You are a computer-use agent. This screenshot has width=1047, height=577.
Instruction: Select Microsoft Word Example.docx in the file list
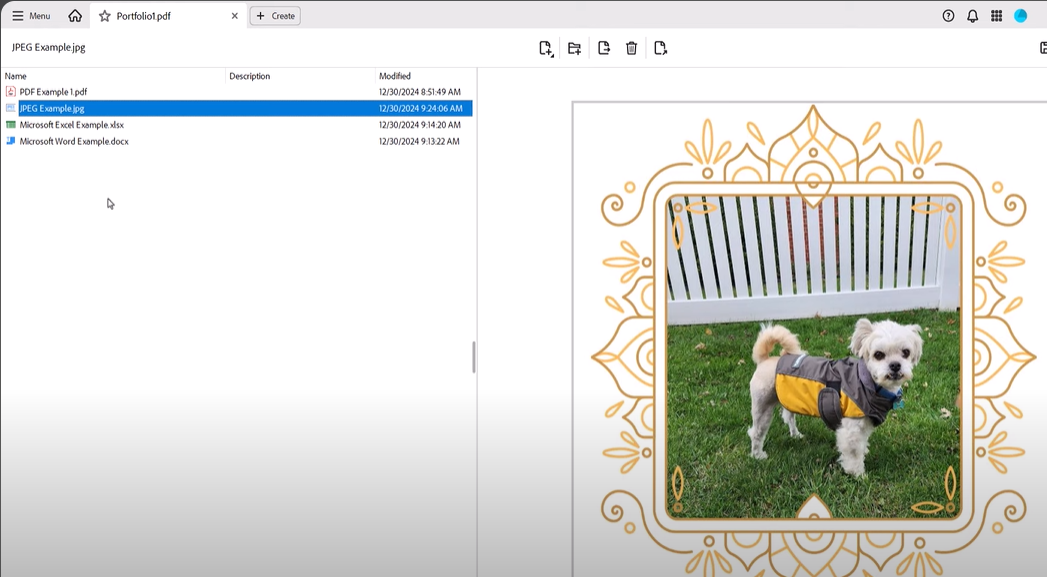tap(70, 141)
